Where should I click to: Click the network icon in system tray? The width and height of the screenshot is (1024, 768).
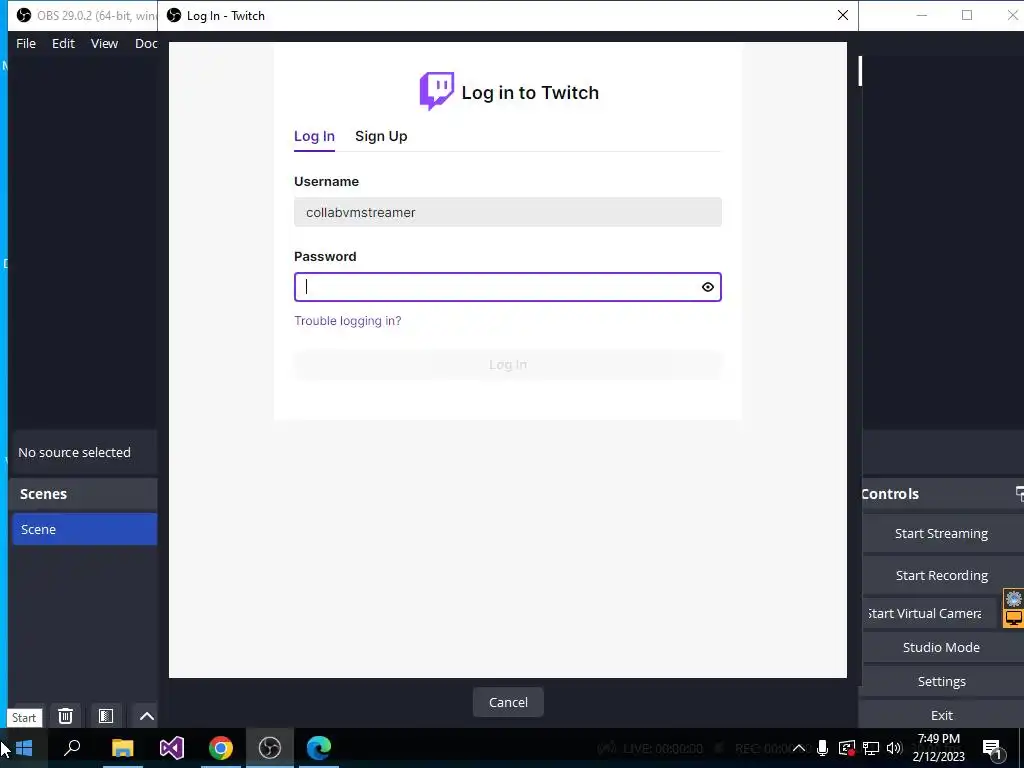pos(871,748)
